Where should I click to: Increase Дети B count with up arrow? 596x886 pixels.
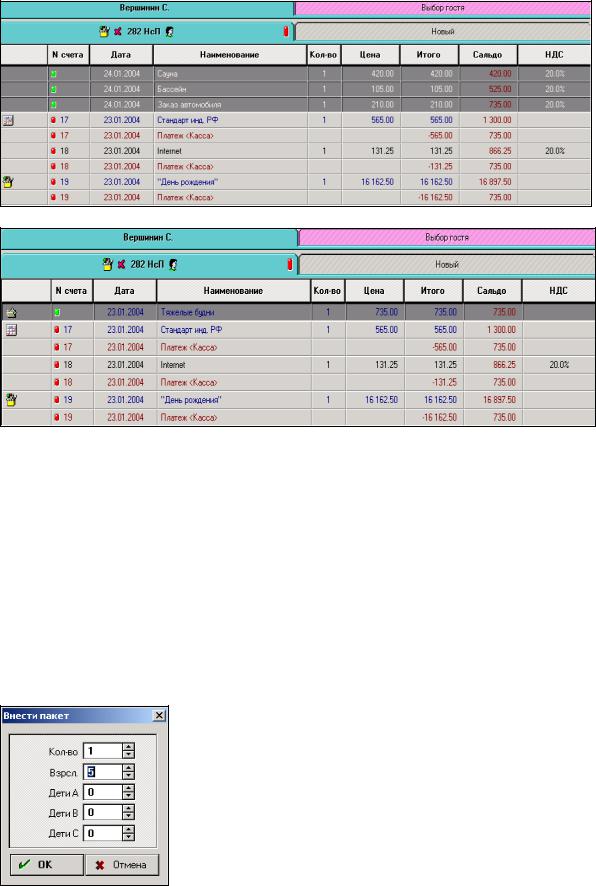129,809
